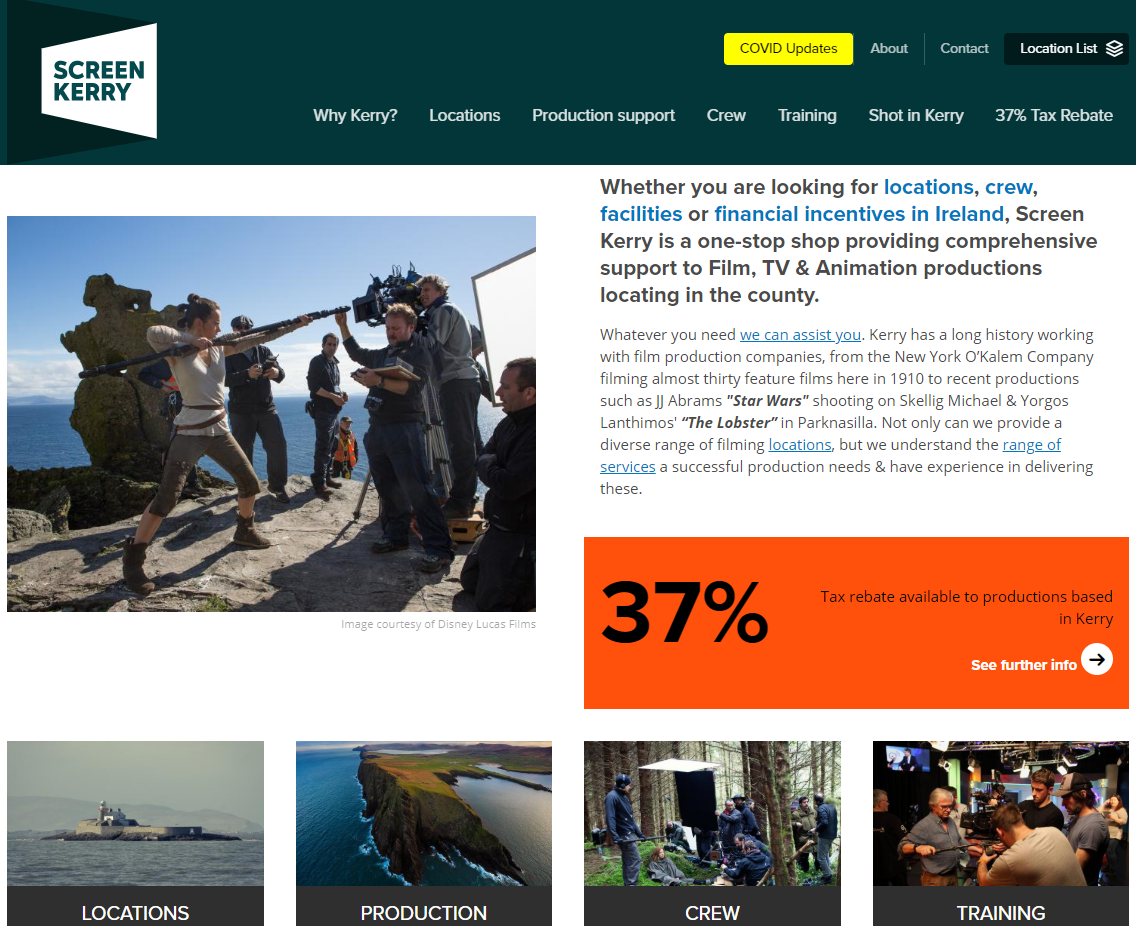Open the Shot in Kerry menu item
Image resolution: width=1136 pixels, height=926 pixels.
tap(916, 115)
